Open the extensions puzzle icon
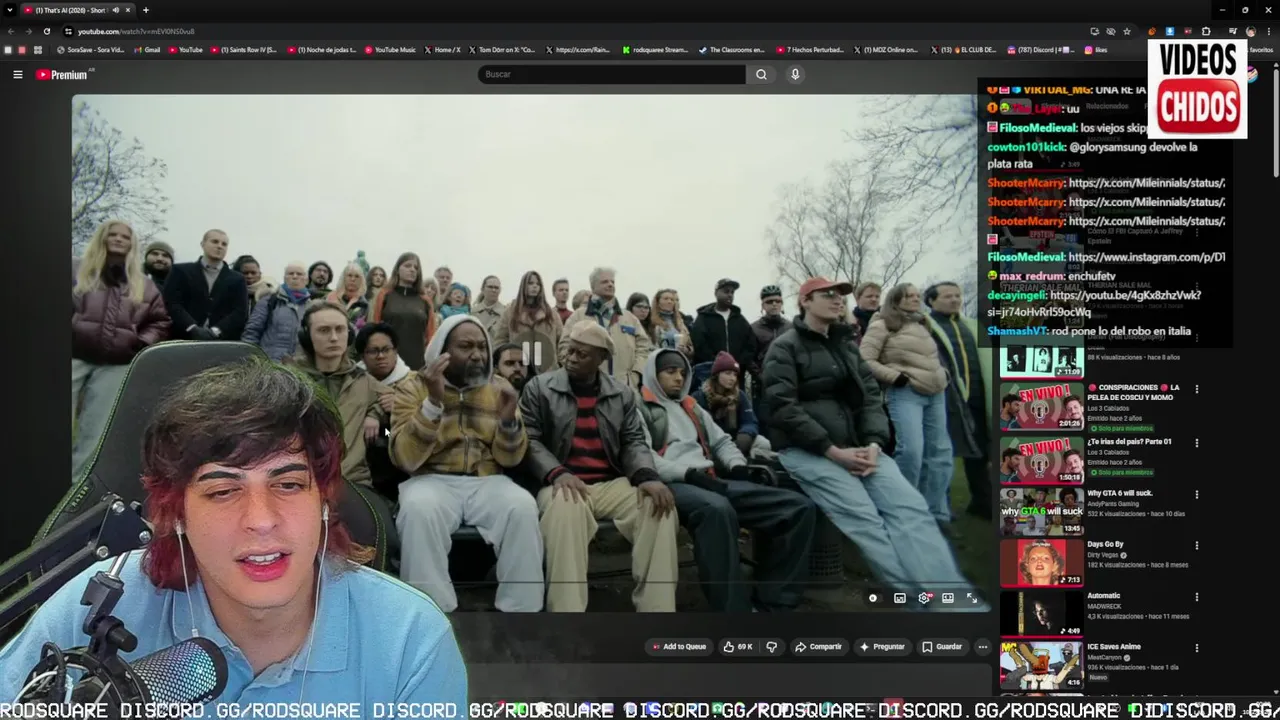The width and height of the screenshot is (1280, 720). tap(1206, 31)
